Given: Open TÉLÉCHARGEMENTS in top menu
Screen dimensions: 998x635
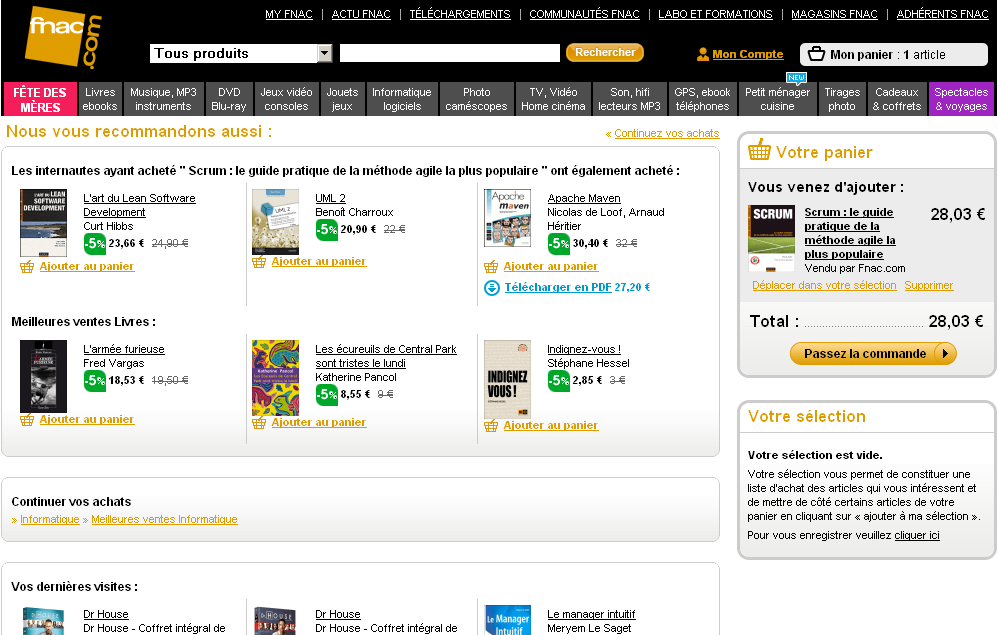Looking at the screenshot, I should (x=460, y=14).
